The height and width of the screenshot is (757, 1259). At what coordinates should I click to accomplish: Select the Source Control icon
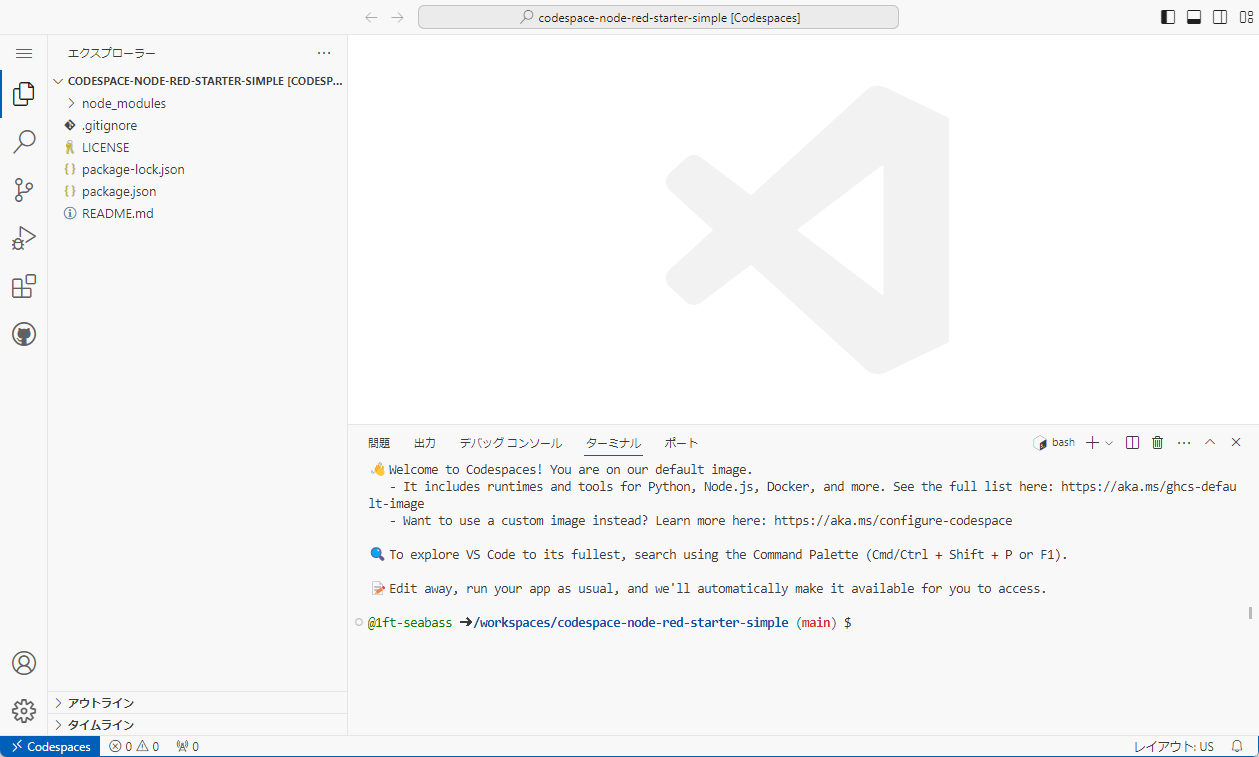24,190
